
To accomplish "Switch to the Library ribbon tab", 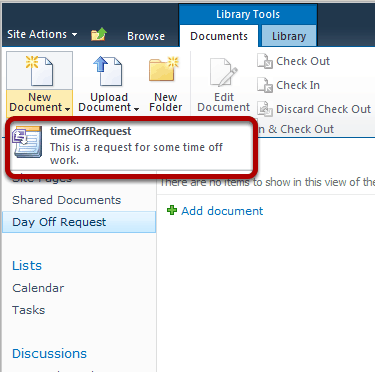I will 289,36.
